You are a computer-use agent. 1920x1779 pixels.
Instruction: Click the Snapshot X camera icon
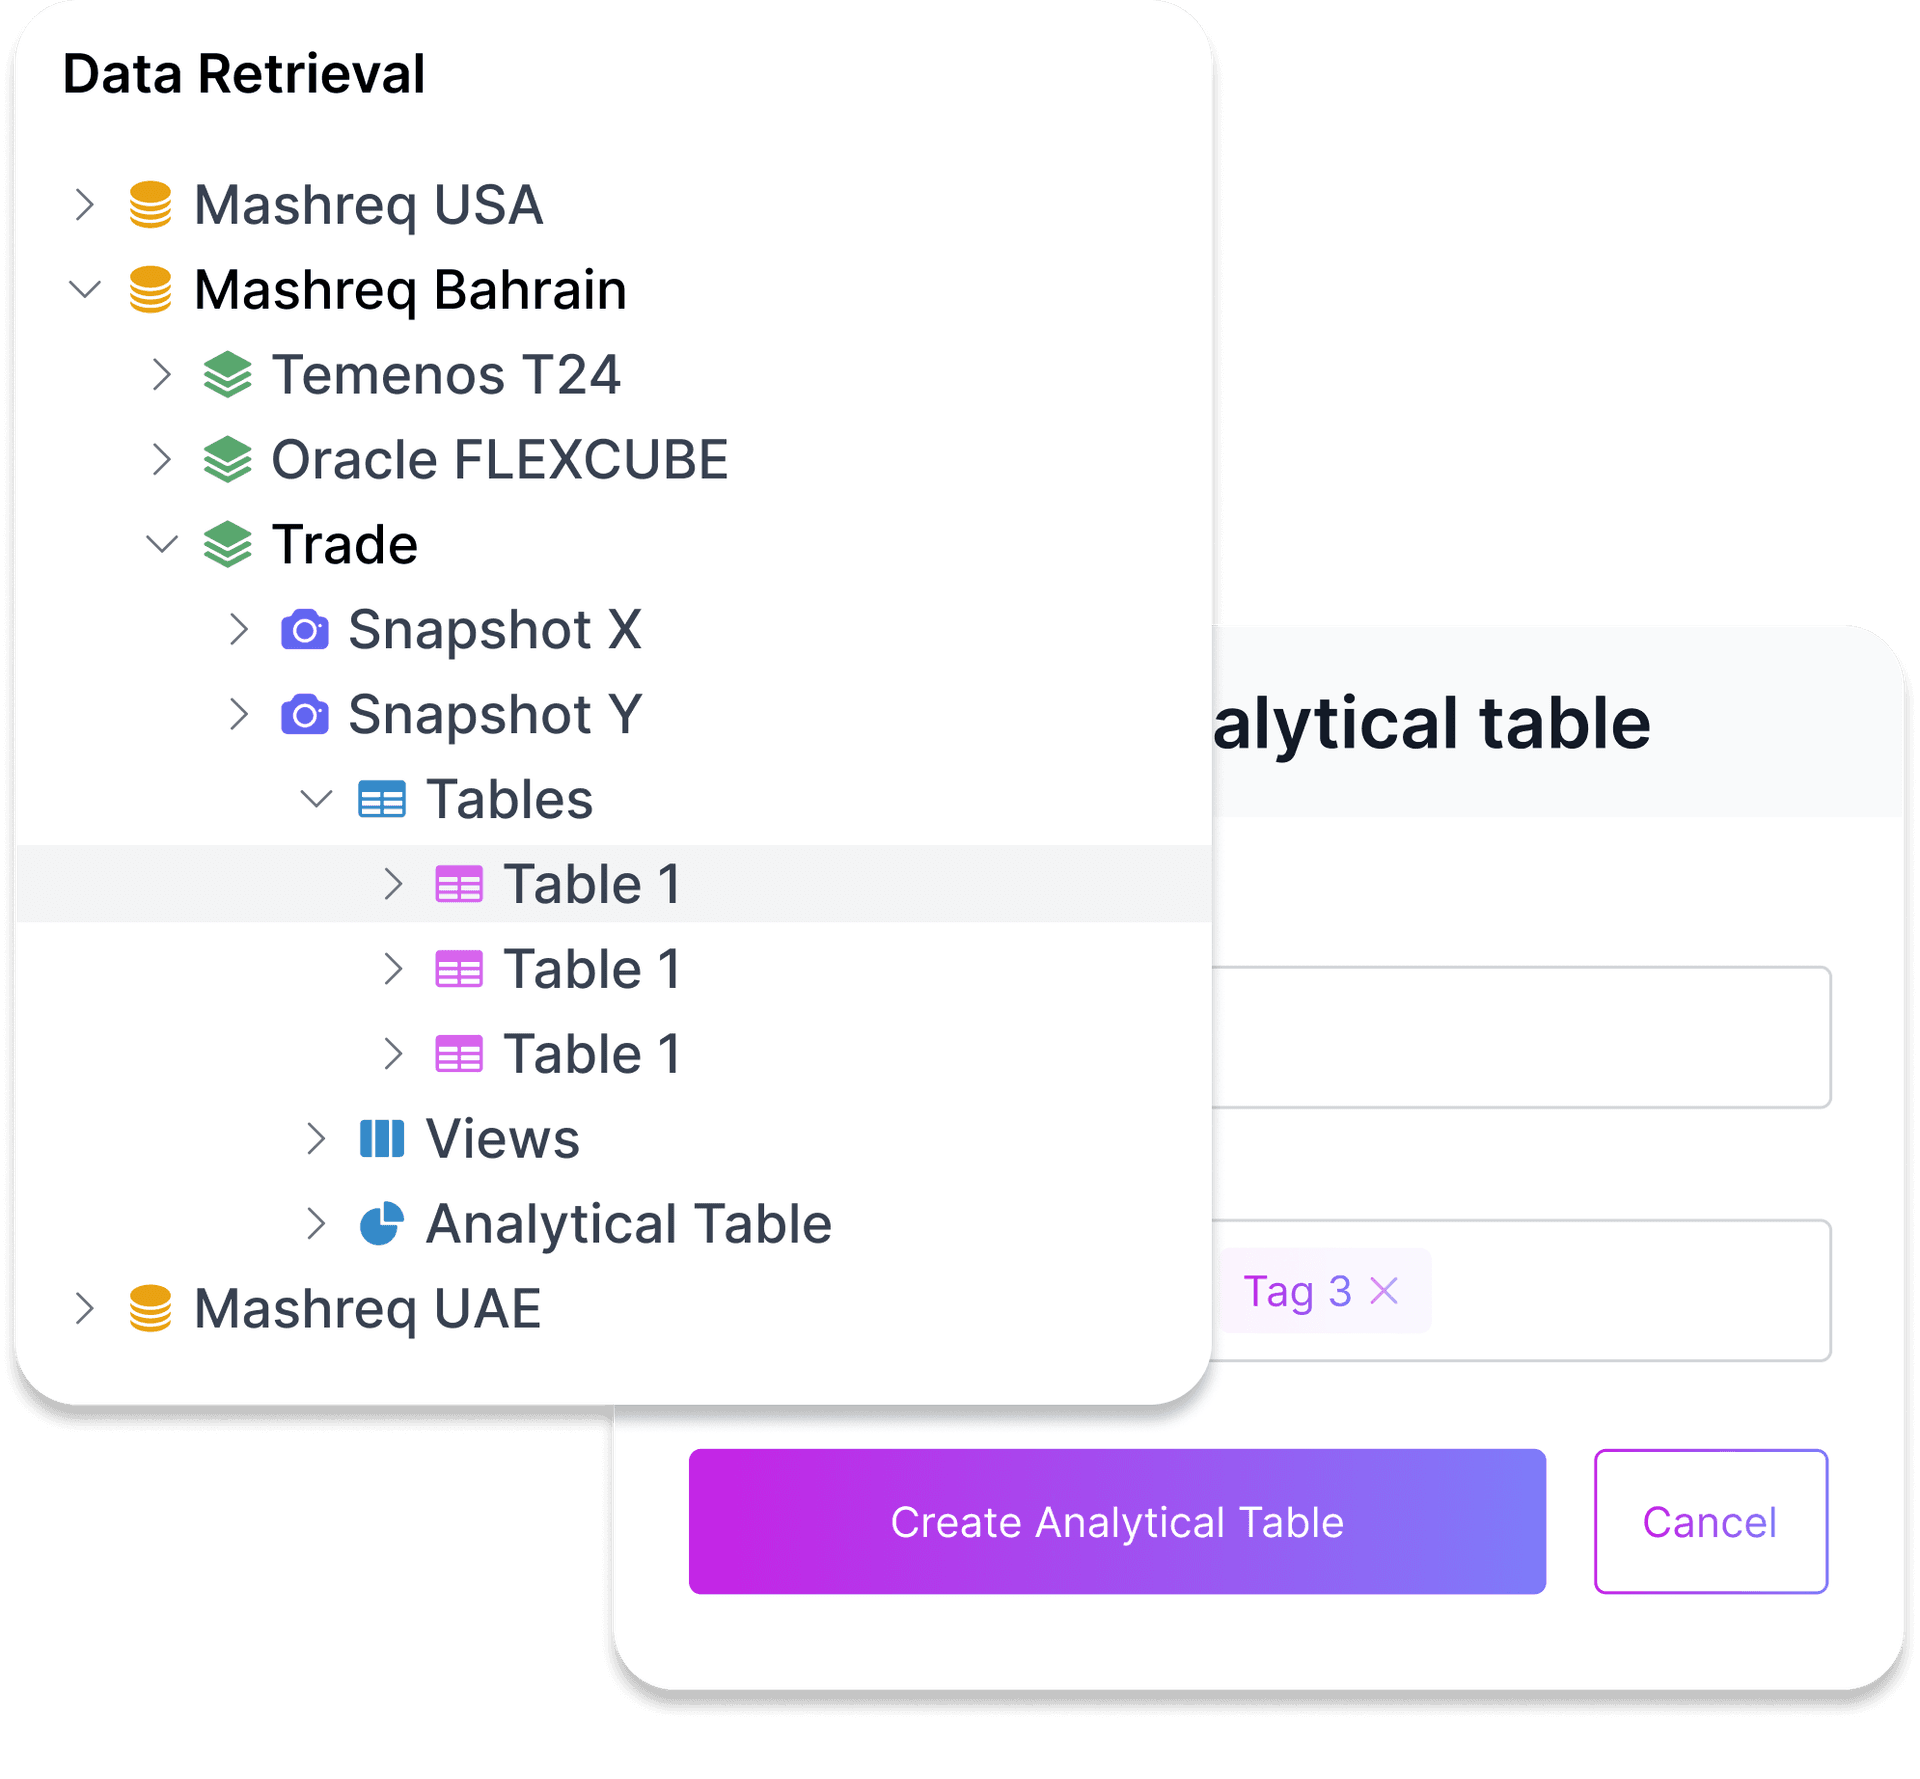[x=306, y=629]
